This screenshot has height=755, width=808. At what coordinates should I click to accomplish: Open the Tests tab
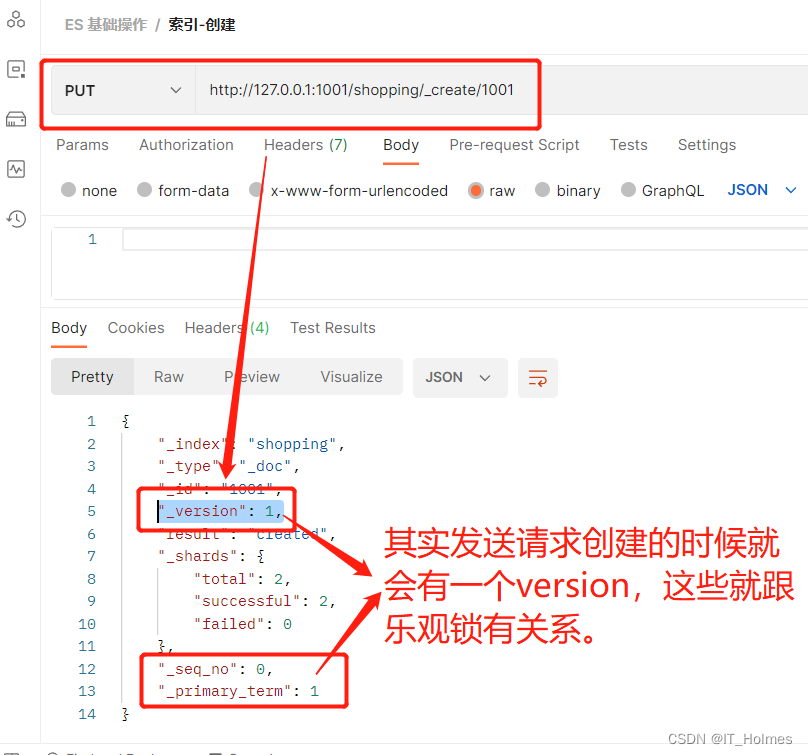tap(629, 145)
